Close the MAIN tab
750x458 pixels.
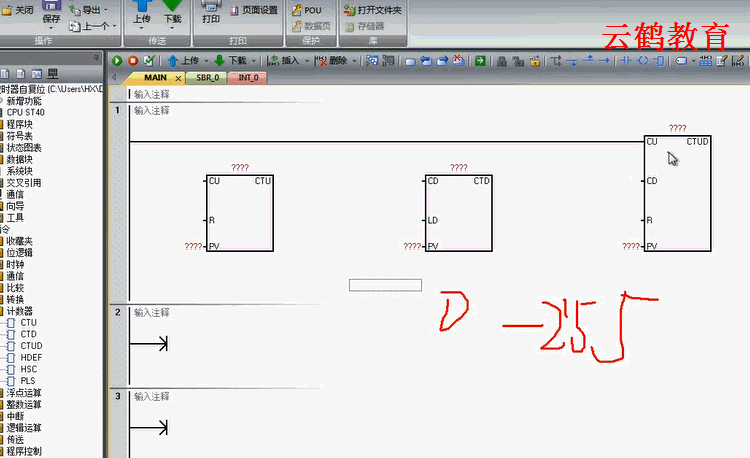178,77
